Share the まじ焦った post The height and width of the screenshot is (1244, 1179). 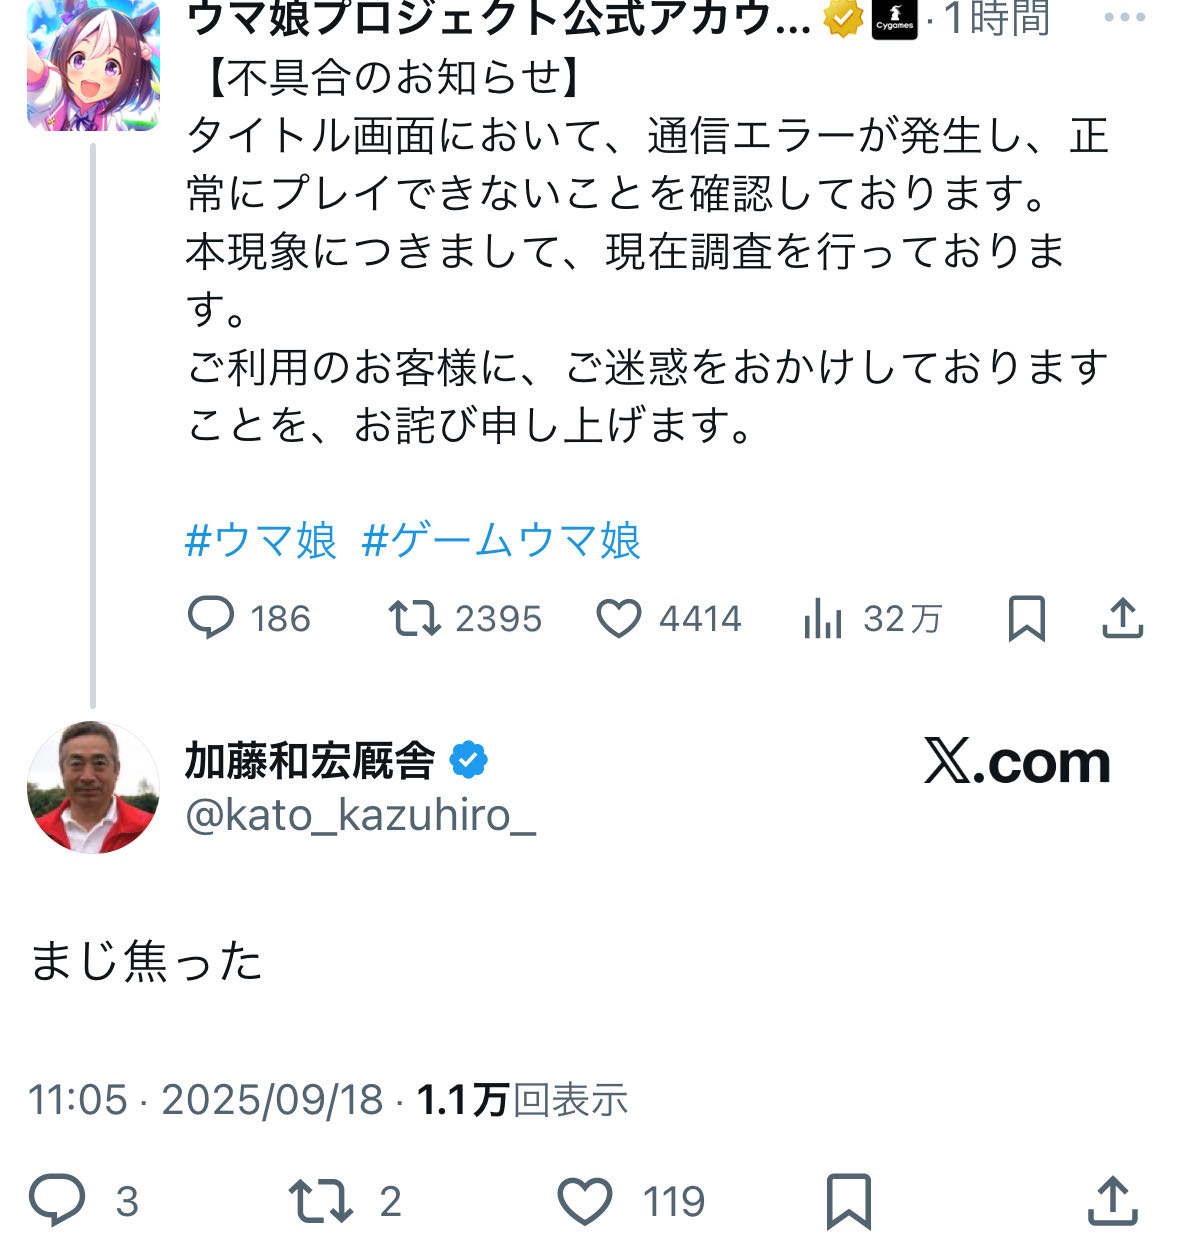coord(1112,1200)
